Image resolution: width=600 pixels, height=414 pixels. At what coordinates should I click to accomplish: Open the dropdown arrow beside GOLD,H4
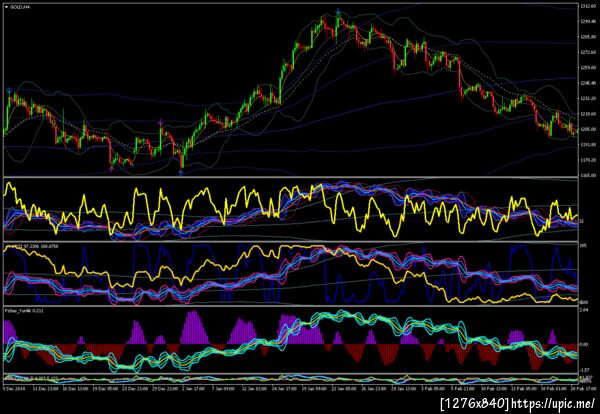coord(7,7)
